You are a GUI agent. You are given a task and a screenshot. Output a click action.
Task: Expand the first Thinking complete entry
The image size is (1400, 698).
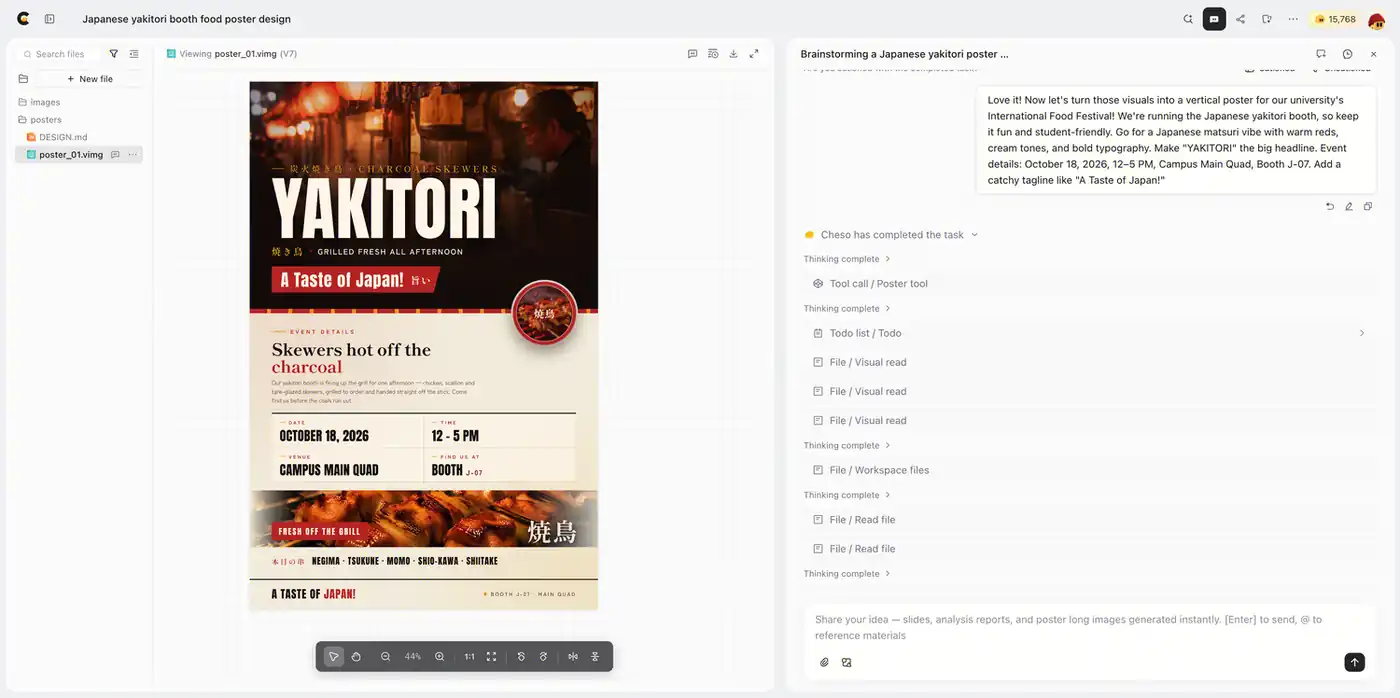pos(847,259)
